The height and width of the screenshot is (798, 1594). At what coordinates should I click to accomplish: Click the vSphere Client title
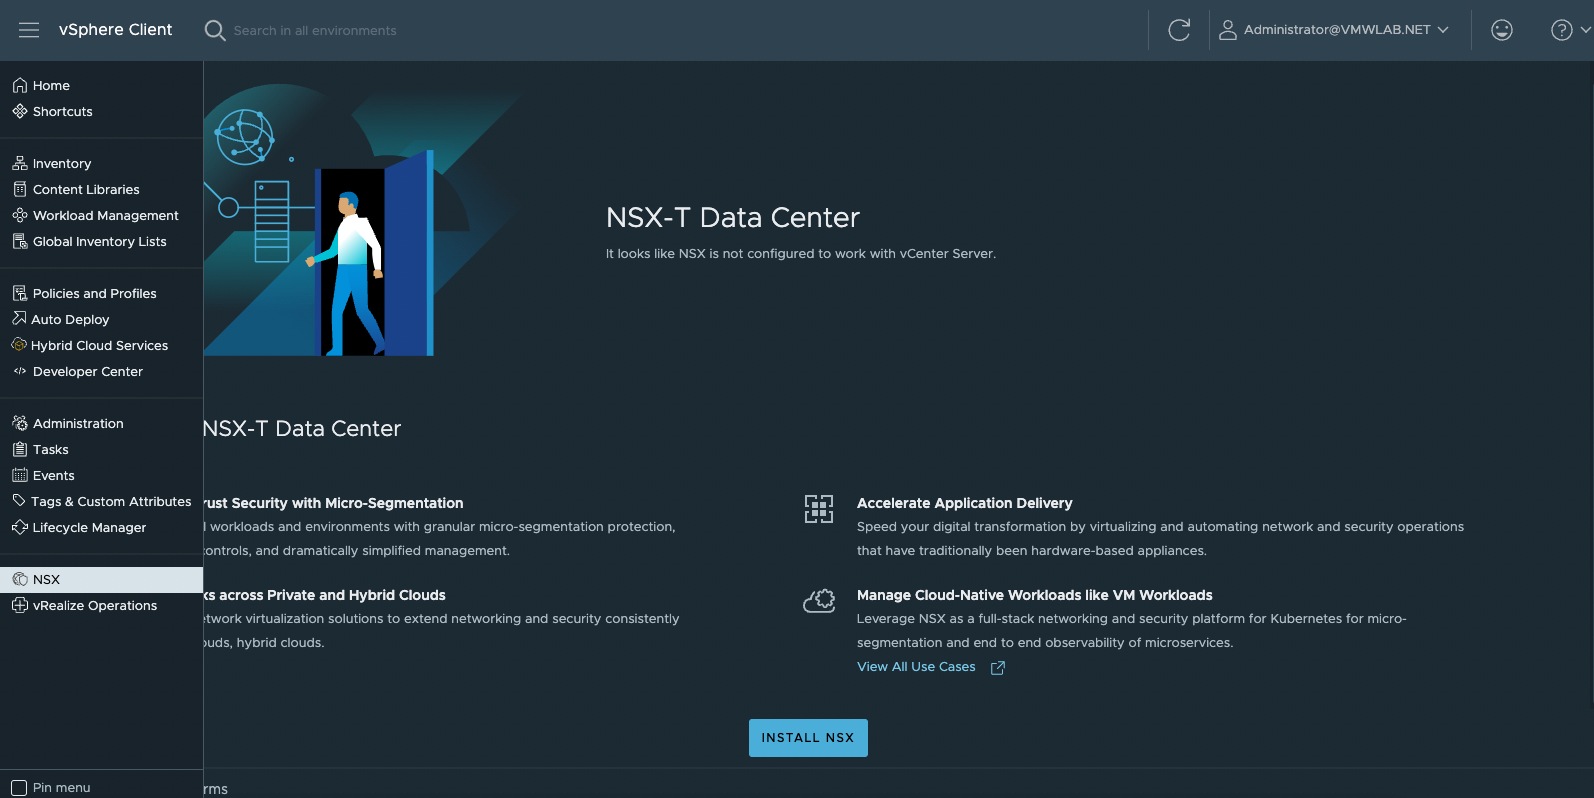pyautogui.click(x=115, y=30)
